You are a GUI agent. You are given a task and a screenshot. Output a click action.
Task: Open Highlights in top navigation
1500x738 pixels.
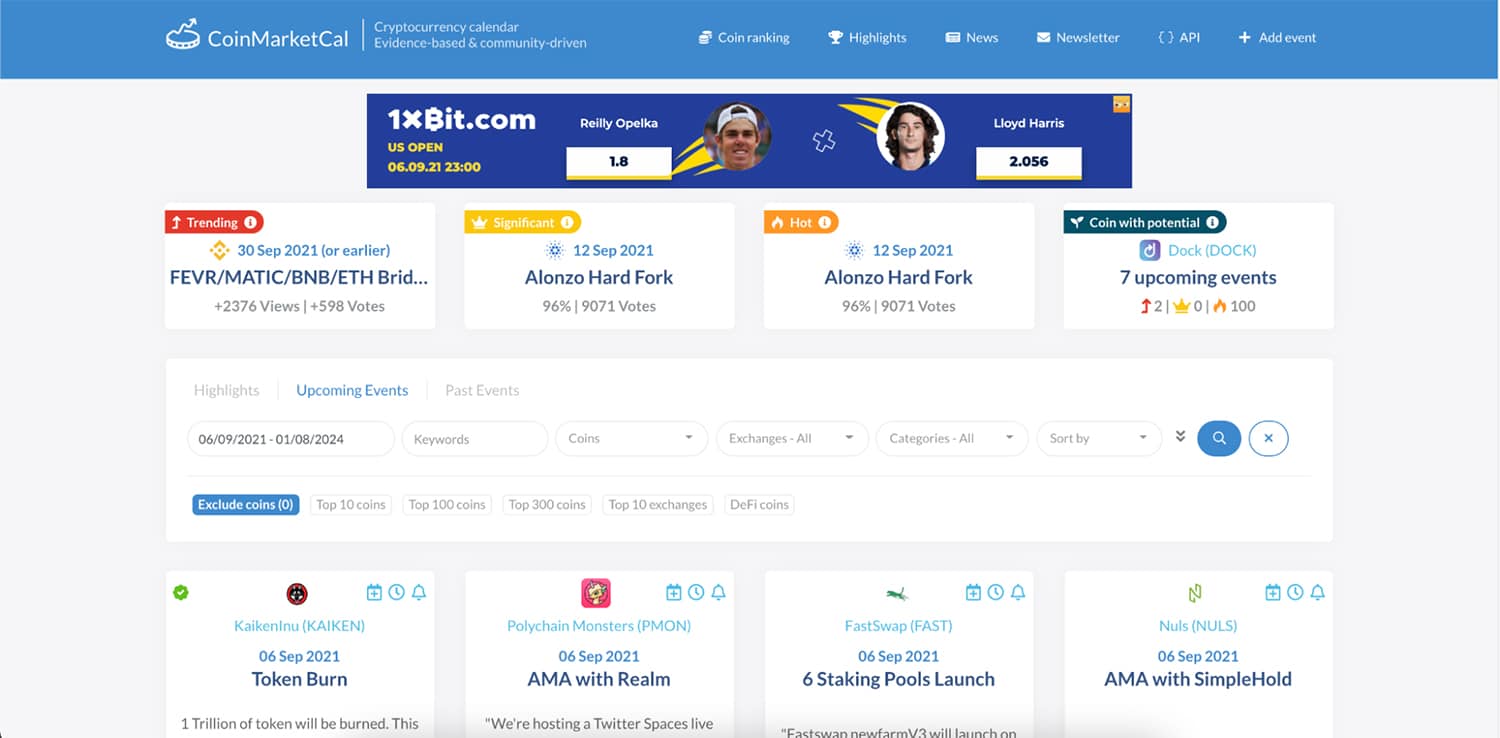point(867,38)
